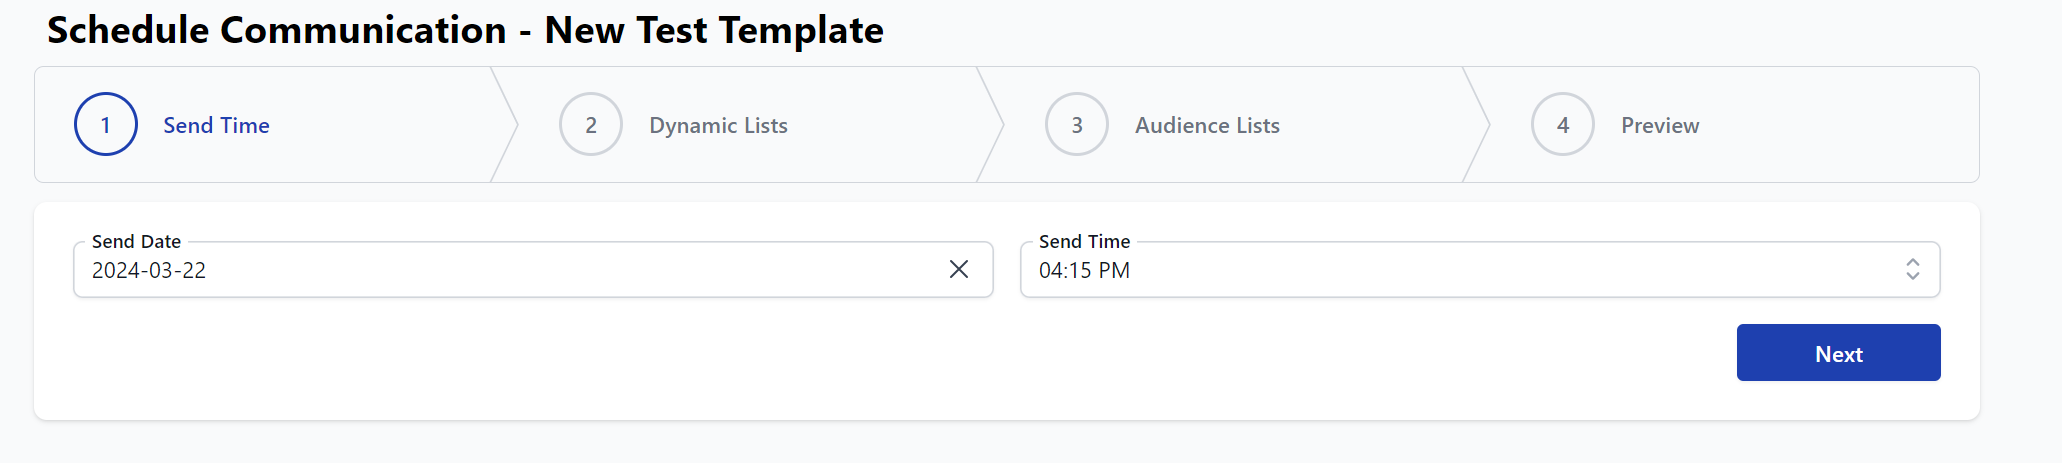
Task: Click the up arrow on the Send Time selector
Action: click(1912, 263)
